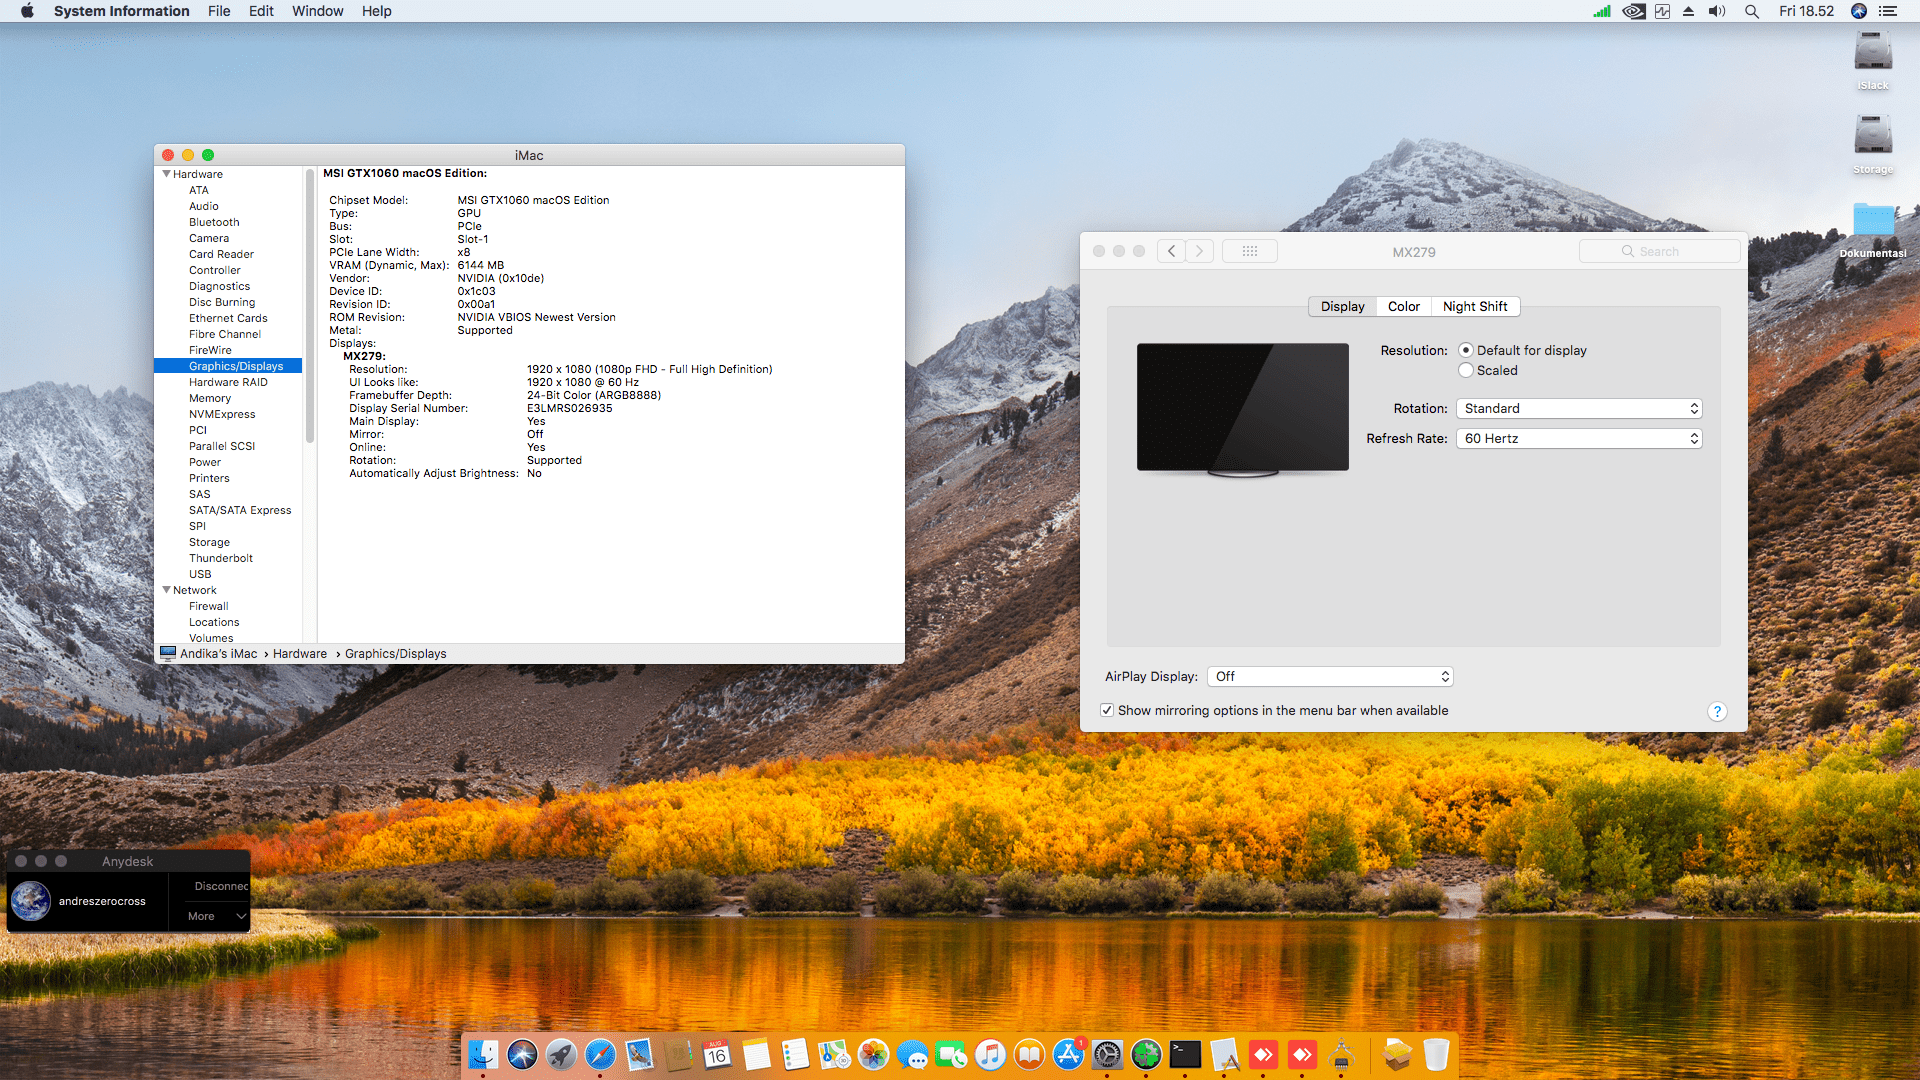Open the volume control in the menu bar
Screen dimensions: 1920x1080
pos(1716,11)
